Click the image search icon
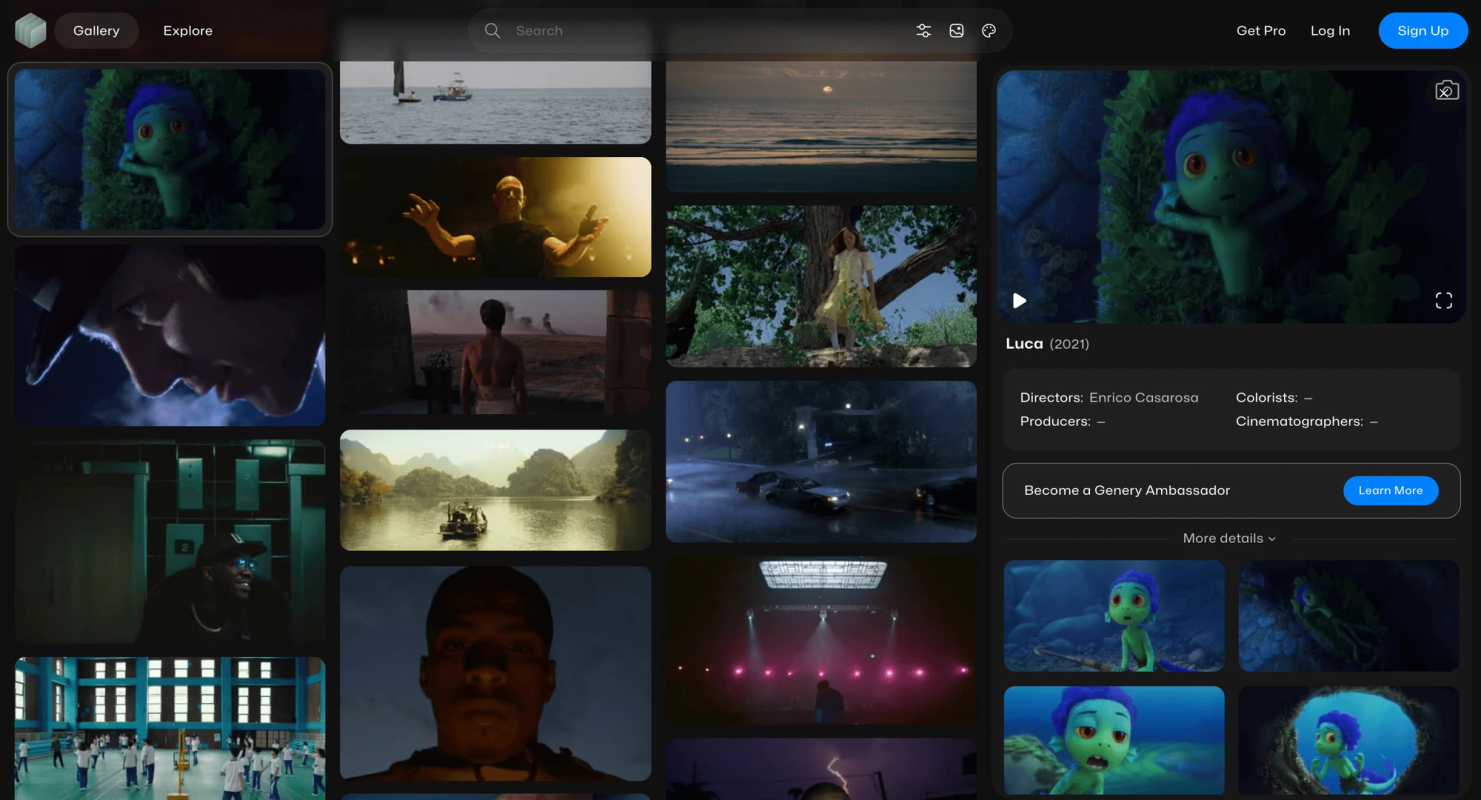The width and height of the screenshot is (1481, 800). pos(956,31)
